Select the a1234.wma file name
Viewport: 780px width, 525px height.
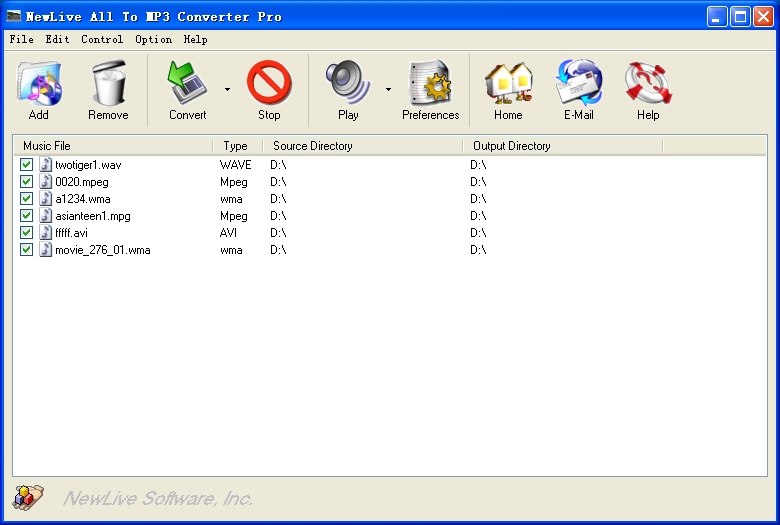(x=83, y=199)
